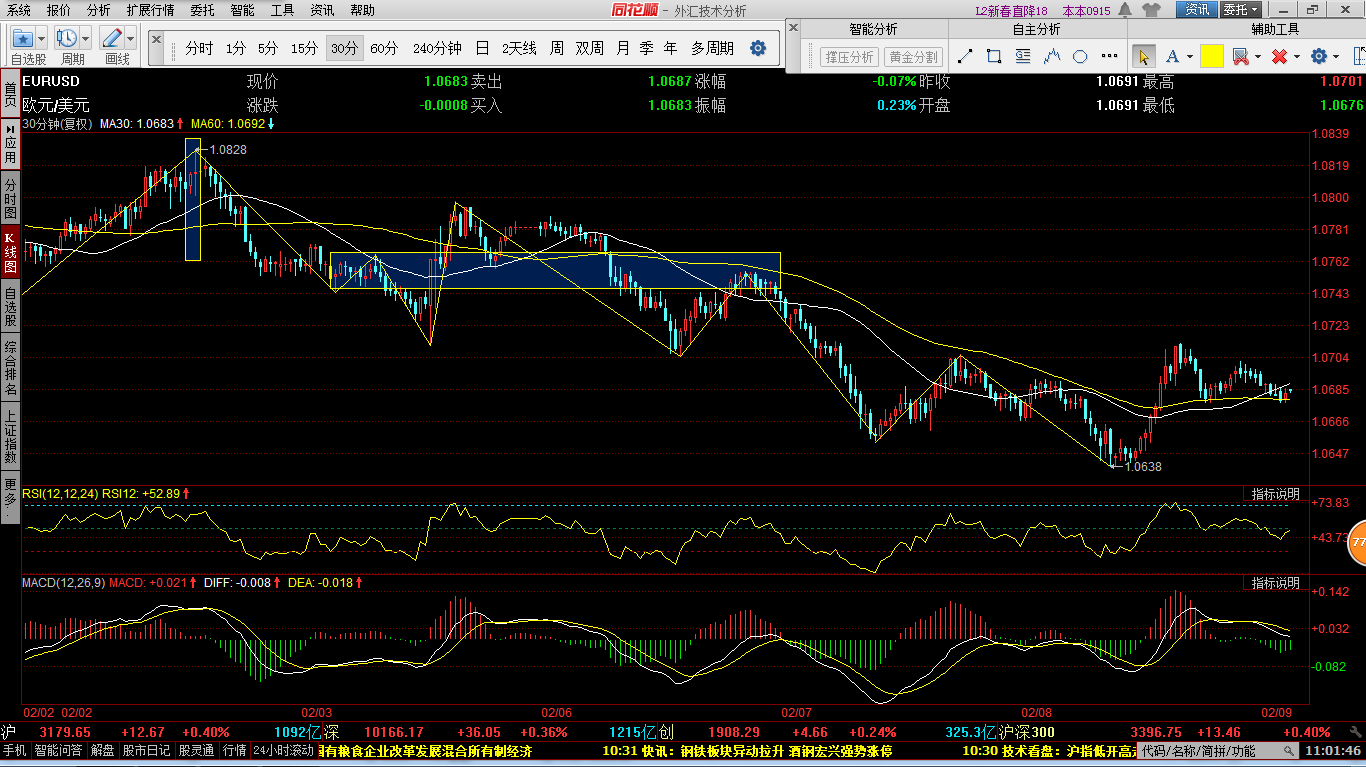Select the rectangle drawing tool
The height and width of the screenshot is (767, 1366).
pos(994,56)
